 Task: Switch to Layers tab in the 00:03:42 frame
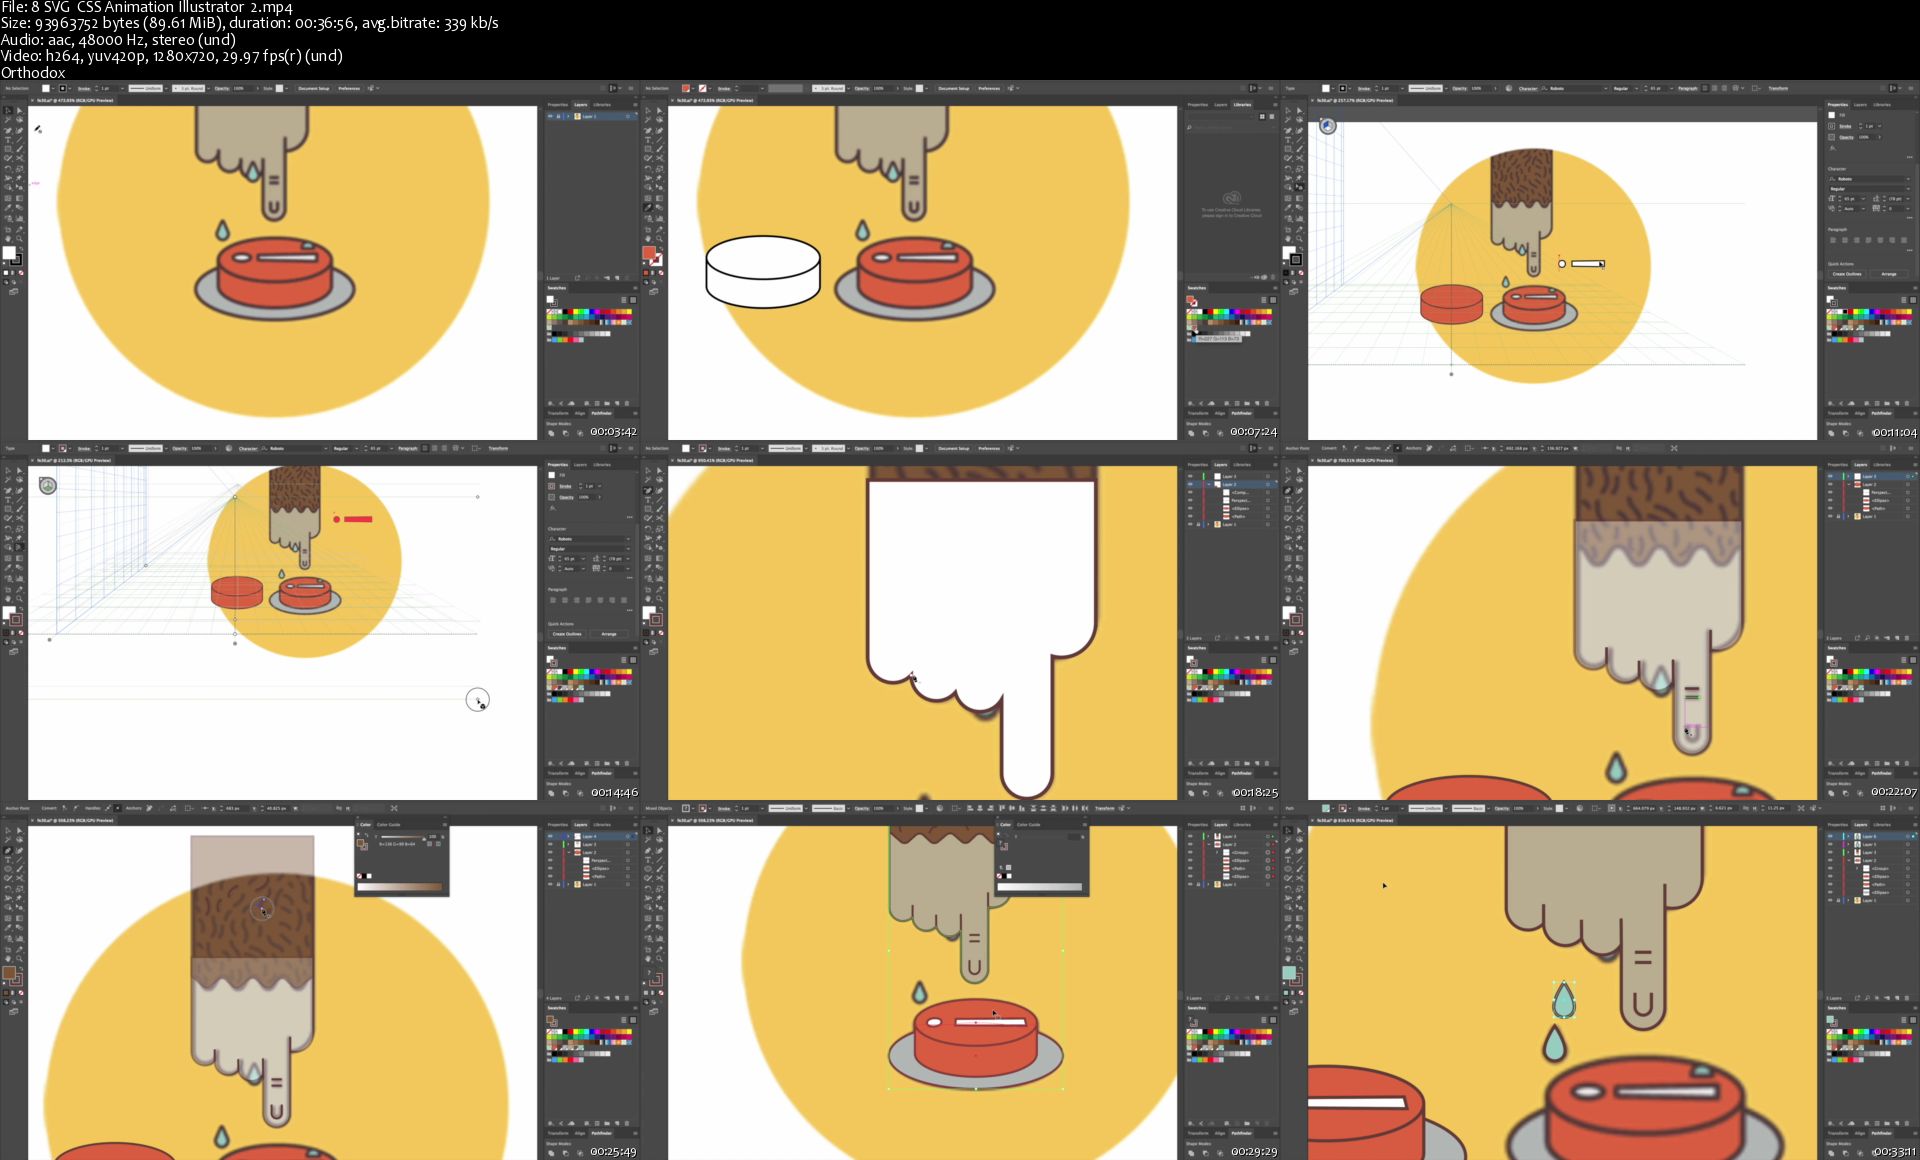(x=580, y=105)
